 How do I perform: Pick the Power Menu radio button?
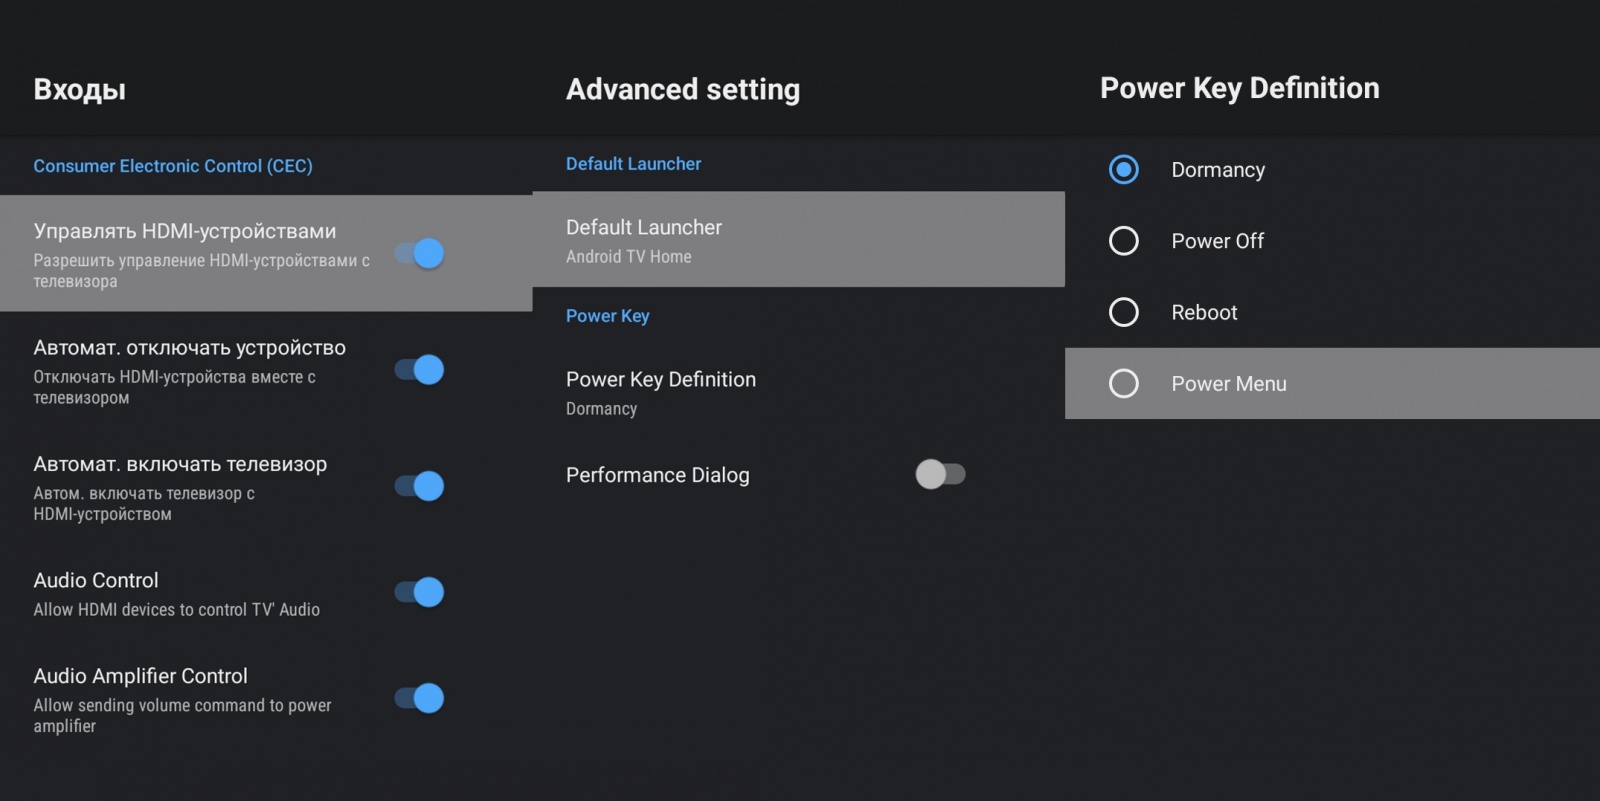1124,383
